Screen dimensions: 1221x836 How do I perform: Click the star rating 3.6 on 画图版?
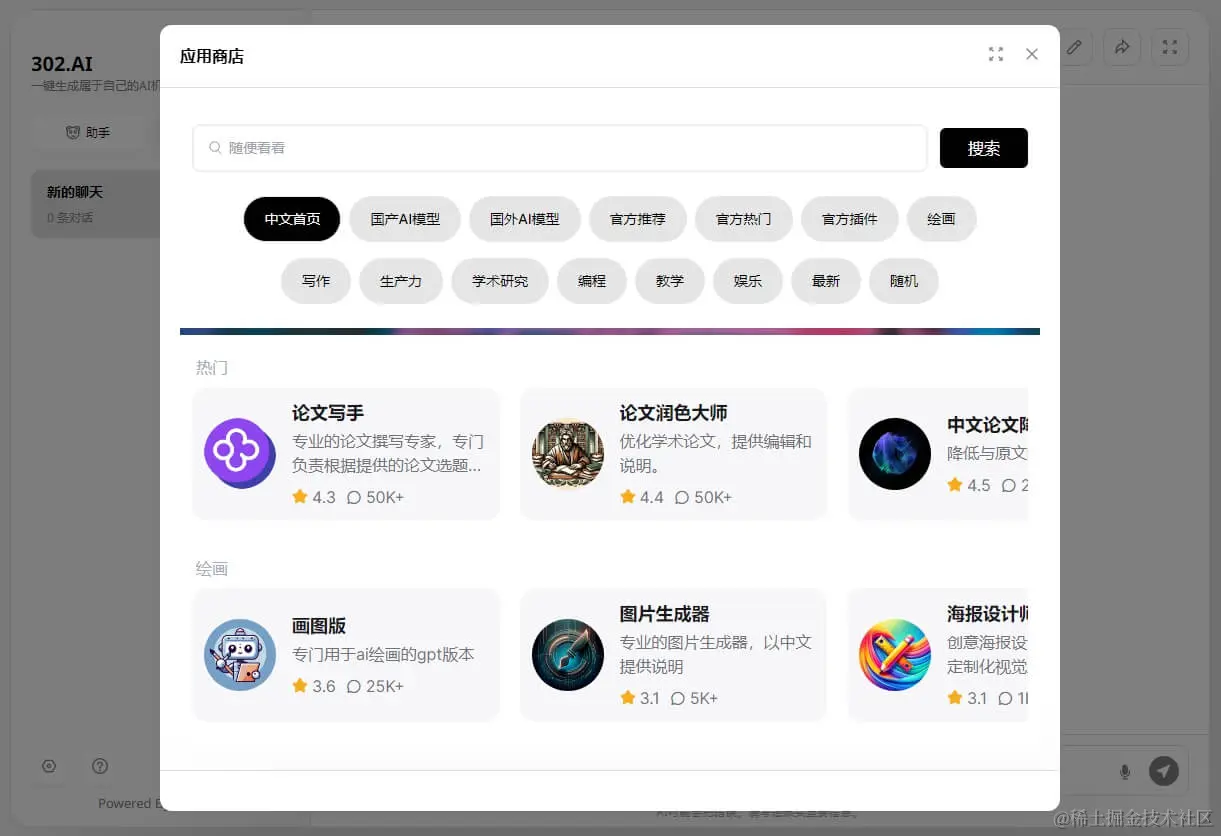coord(314,686)
